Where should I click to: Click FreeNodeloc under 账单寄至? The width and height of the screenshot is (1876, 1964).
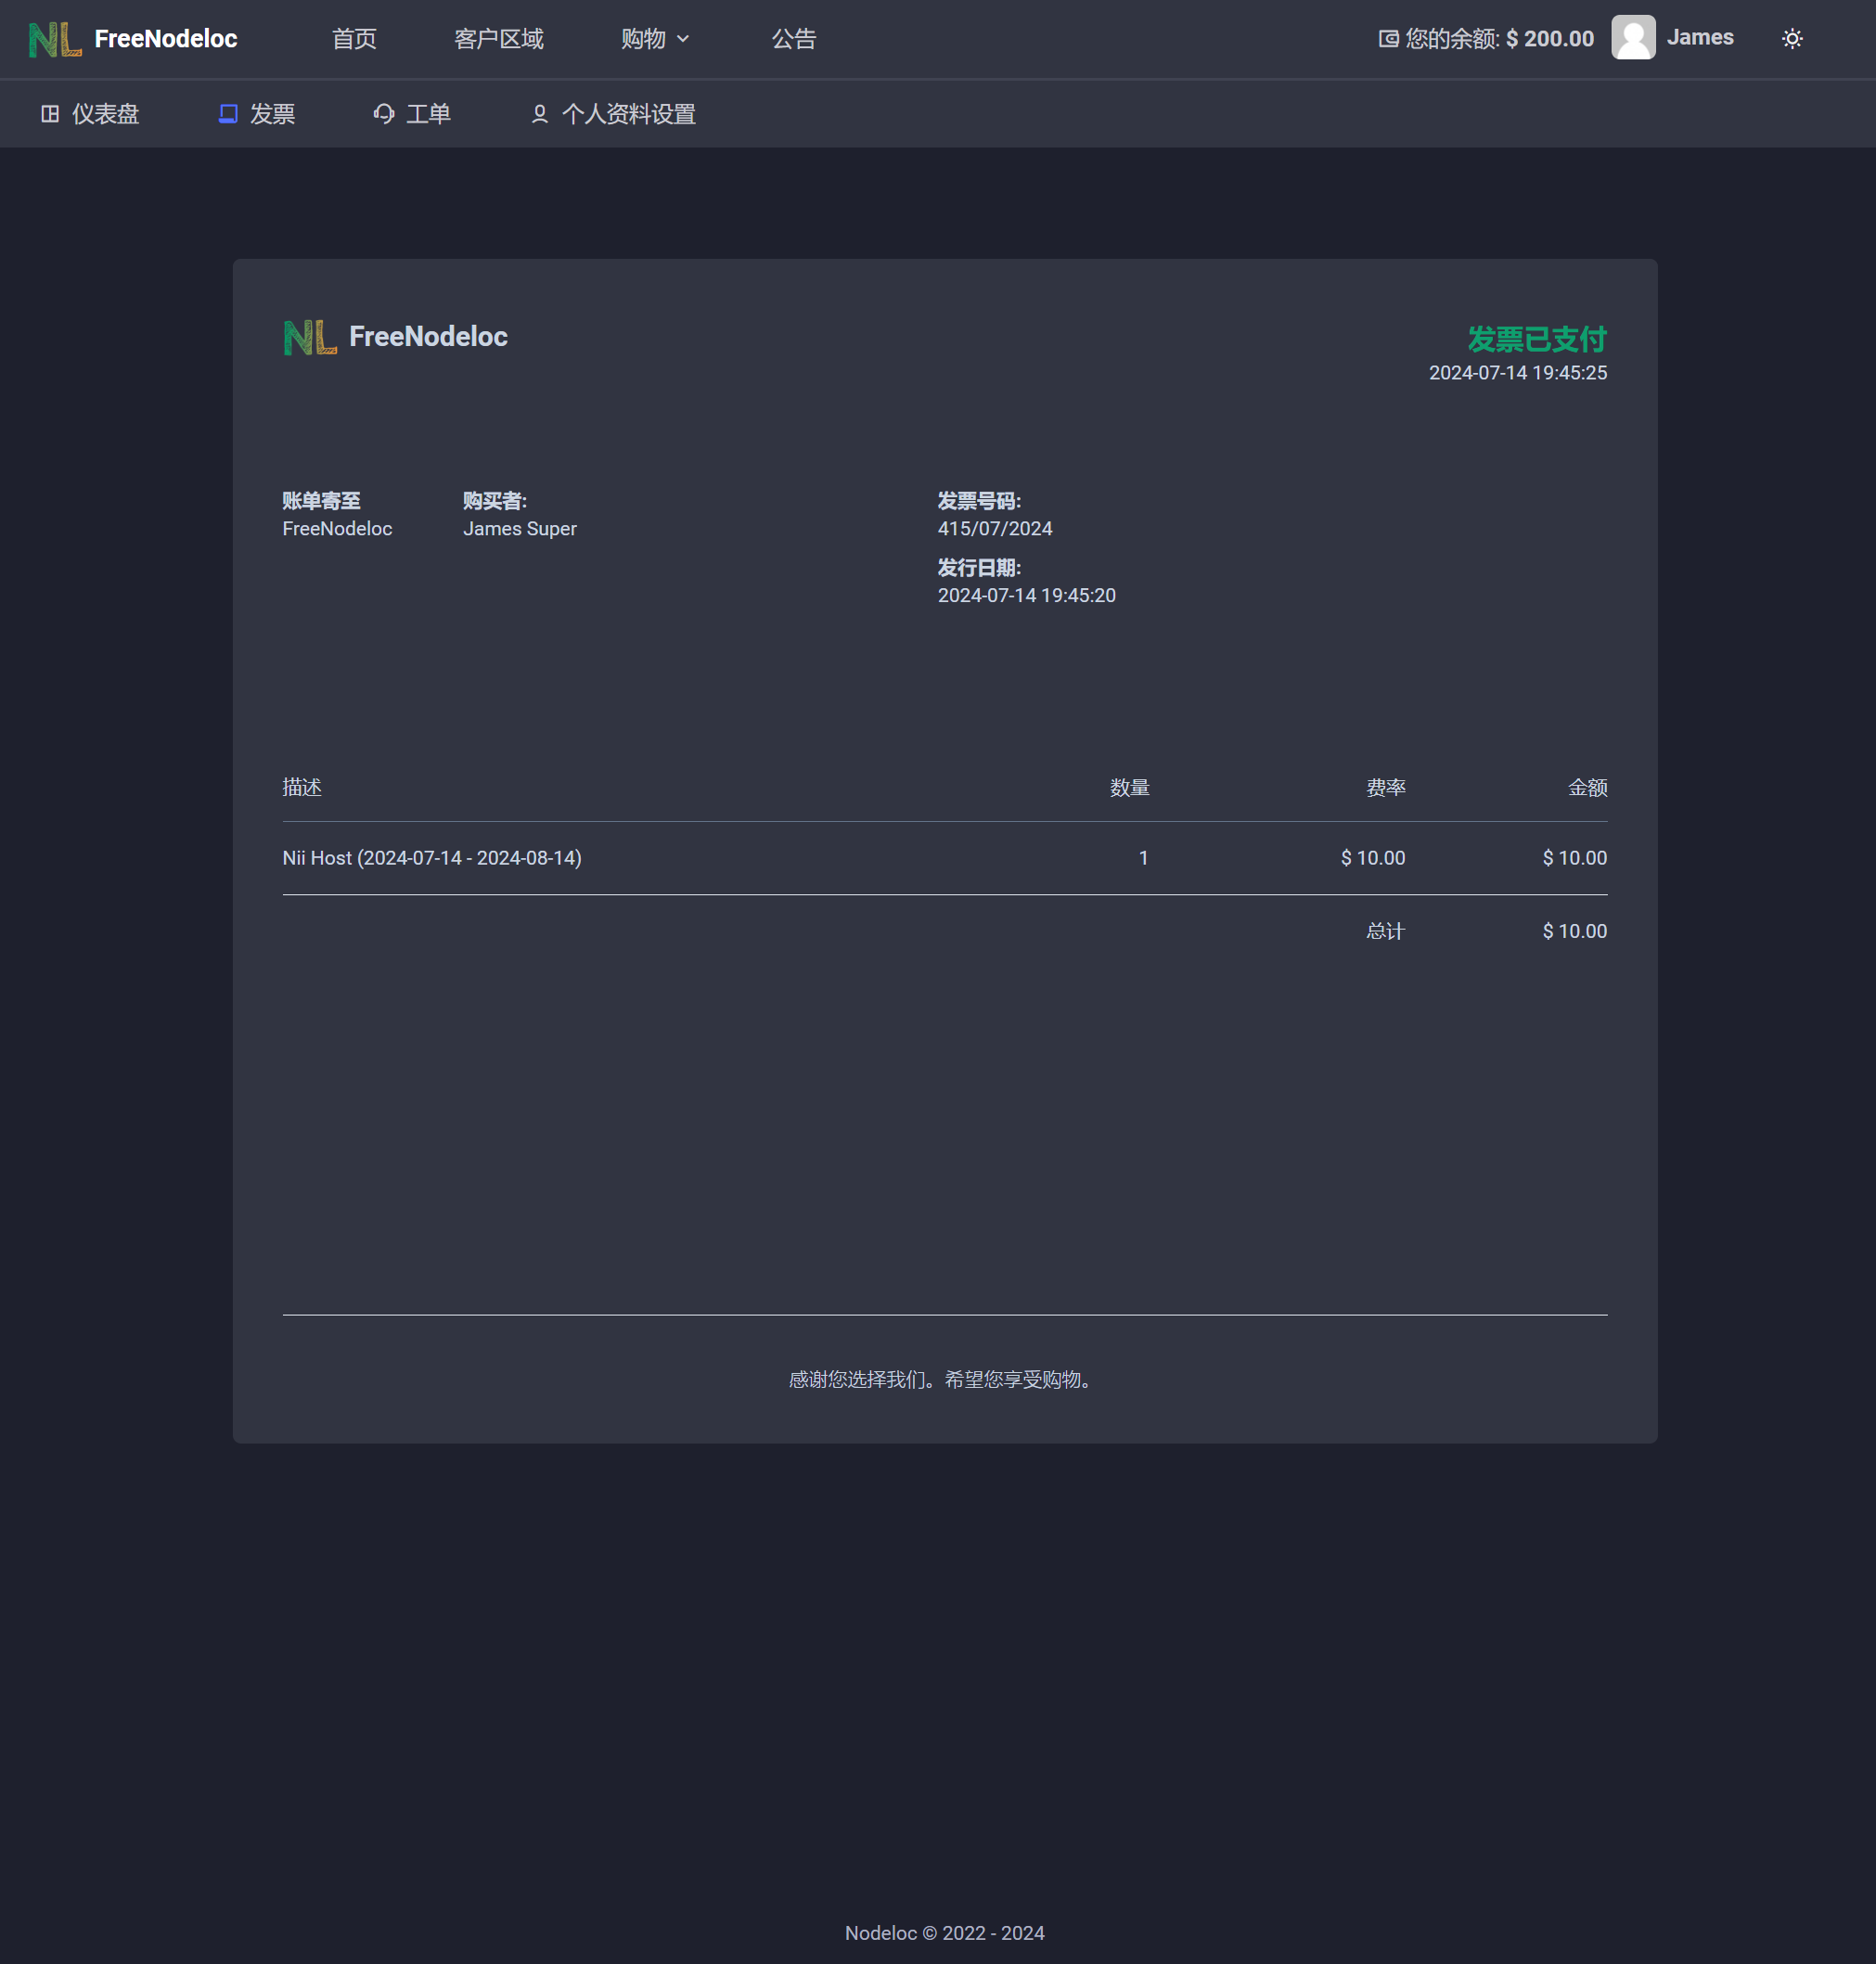pos(337,529)
